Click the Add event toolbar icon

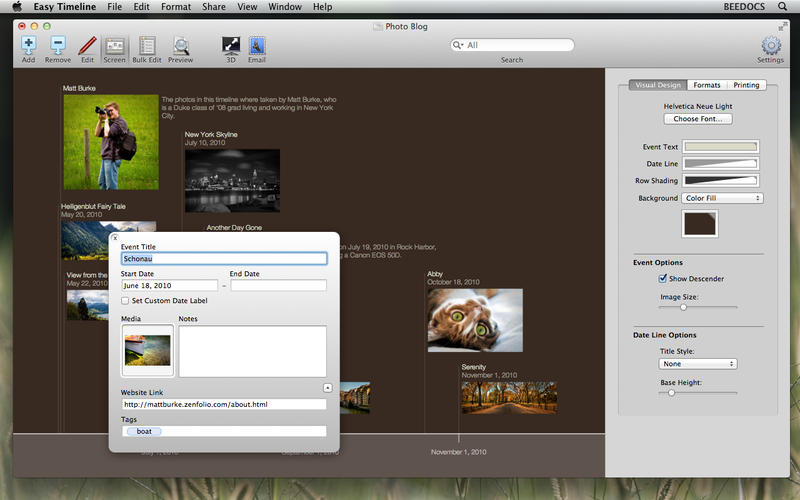[x=28, y=46]
